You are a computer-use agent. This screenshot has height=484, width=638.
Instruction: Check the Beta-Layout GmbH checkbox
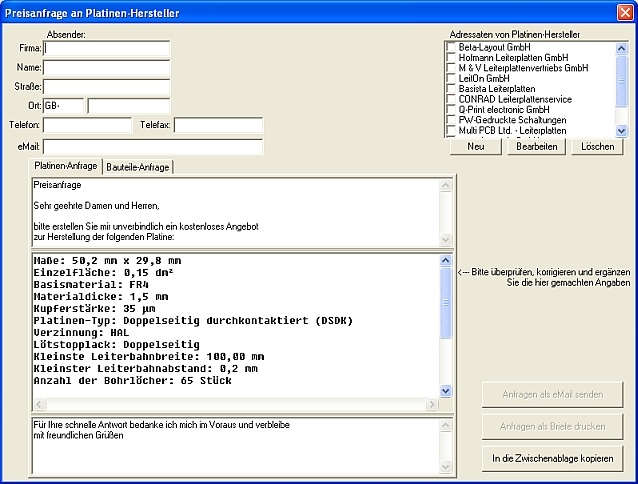pyautogui.click(x=451, y=47)
